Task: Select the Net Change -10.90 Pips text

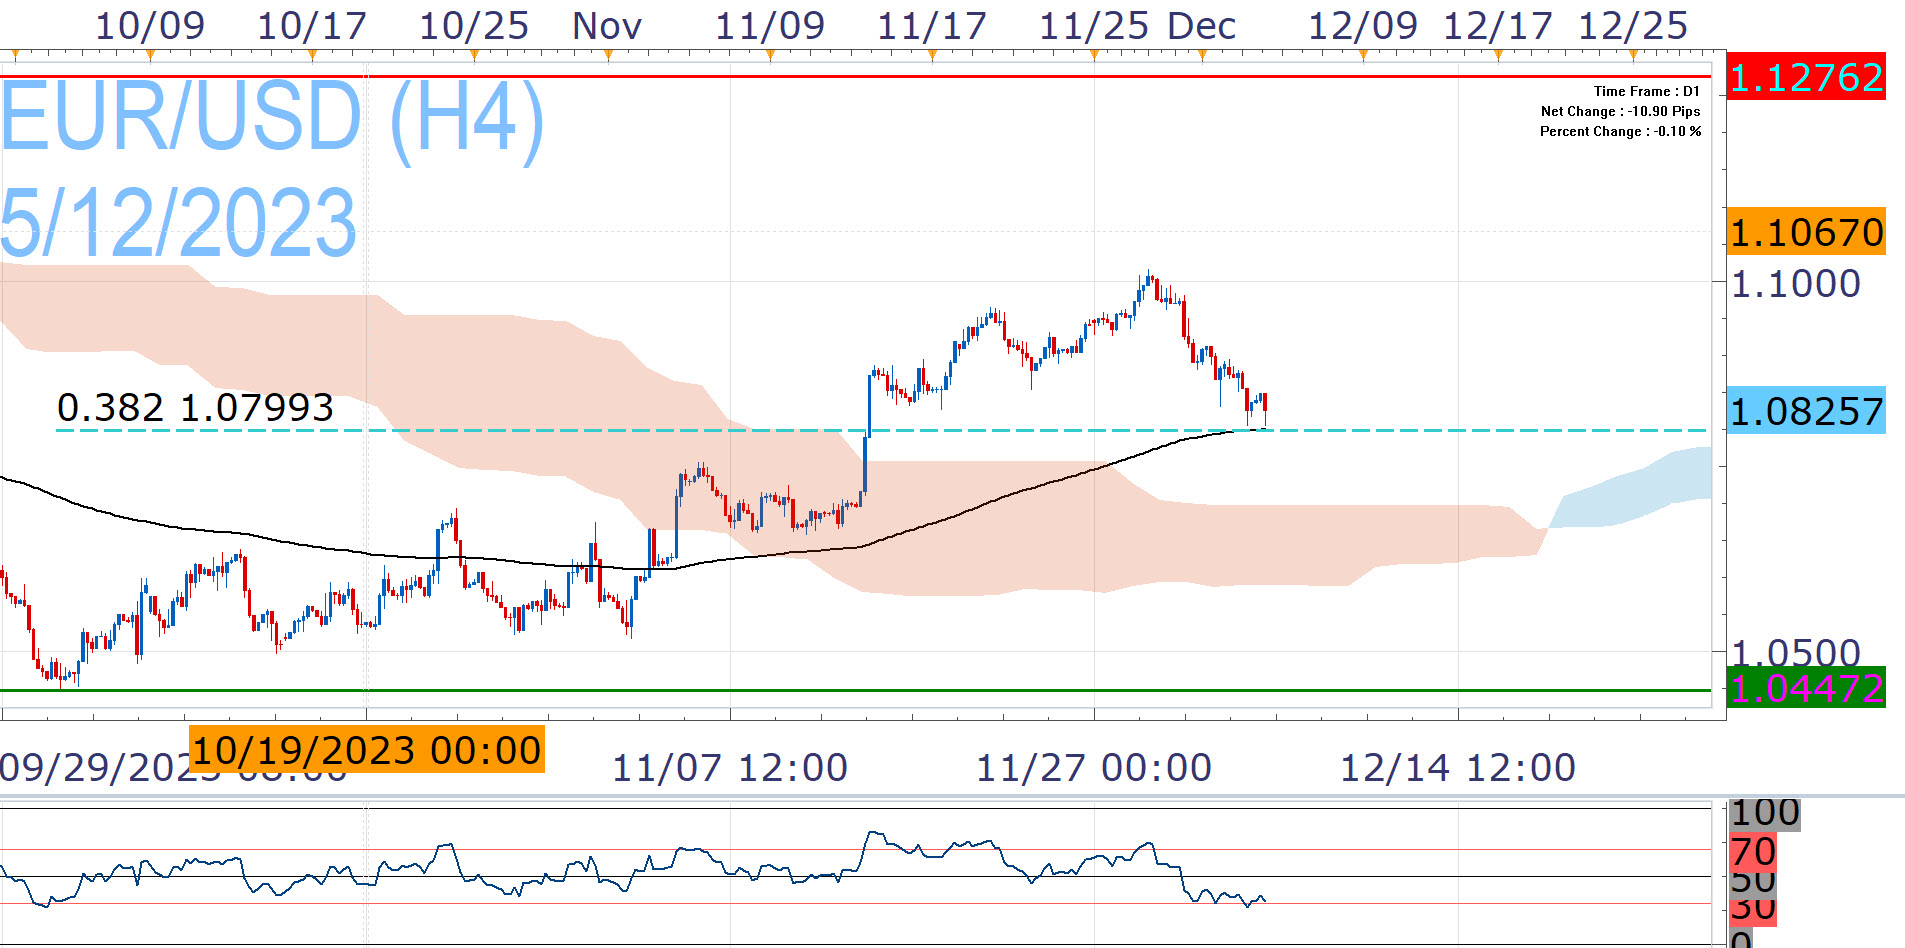Action: click(x=1620, y=111)
